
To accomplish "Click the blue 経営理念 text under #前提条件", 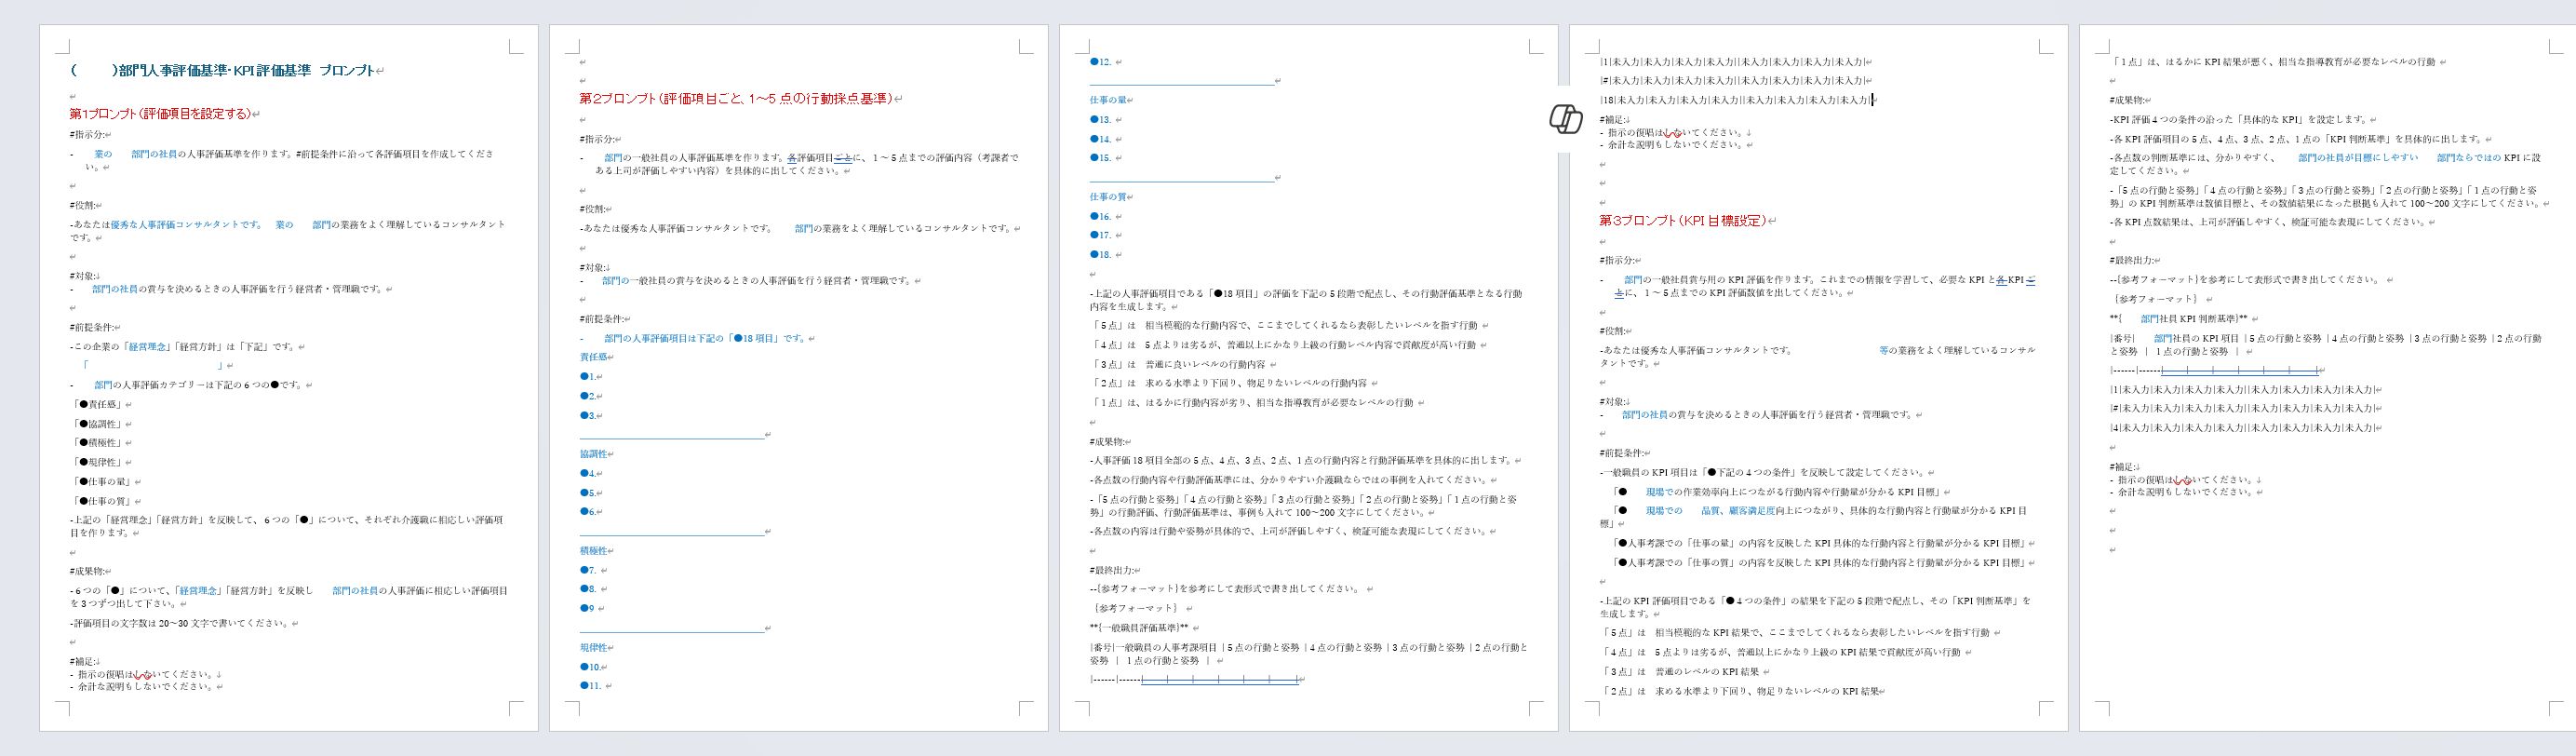I will point(148,347).
